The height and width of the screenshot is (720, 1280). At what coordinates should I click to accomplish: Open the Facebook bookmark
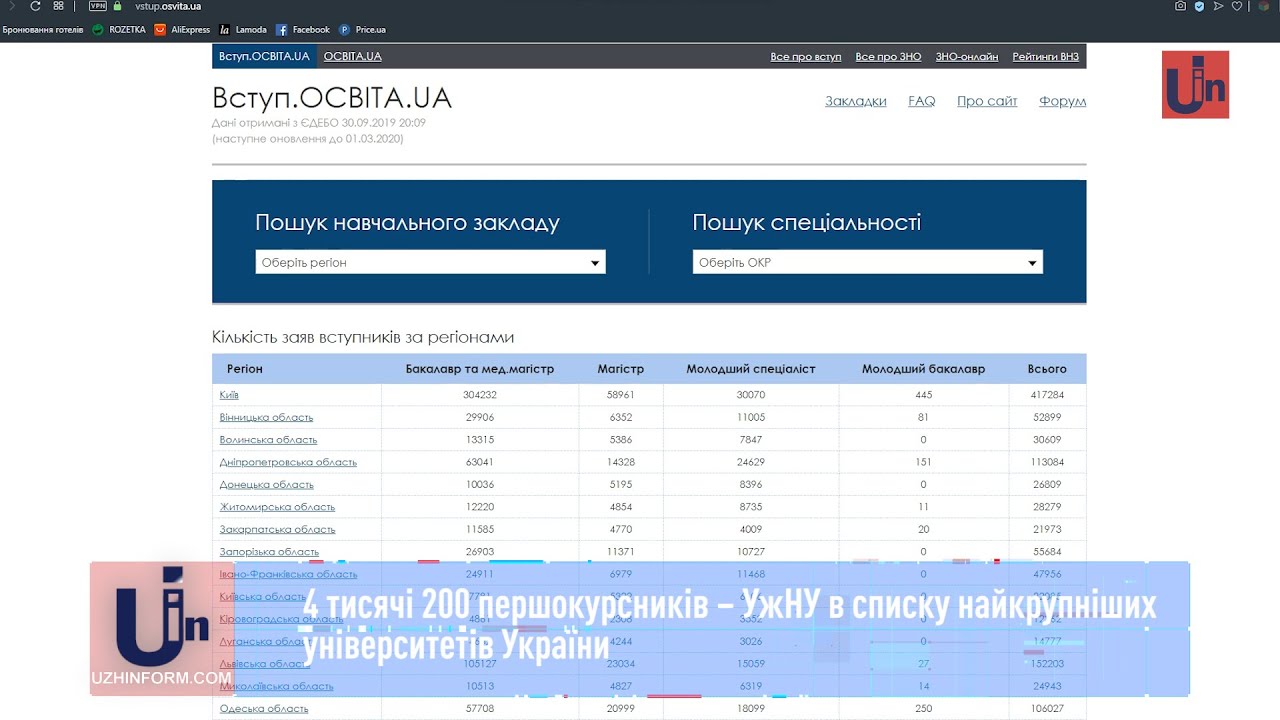pos(303,30)
